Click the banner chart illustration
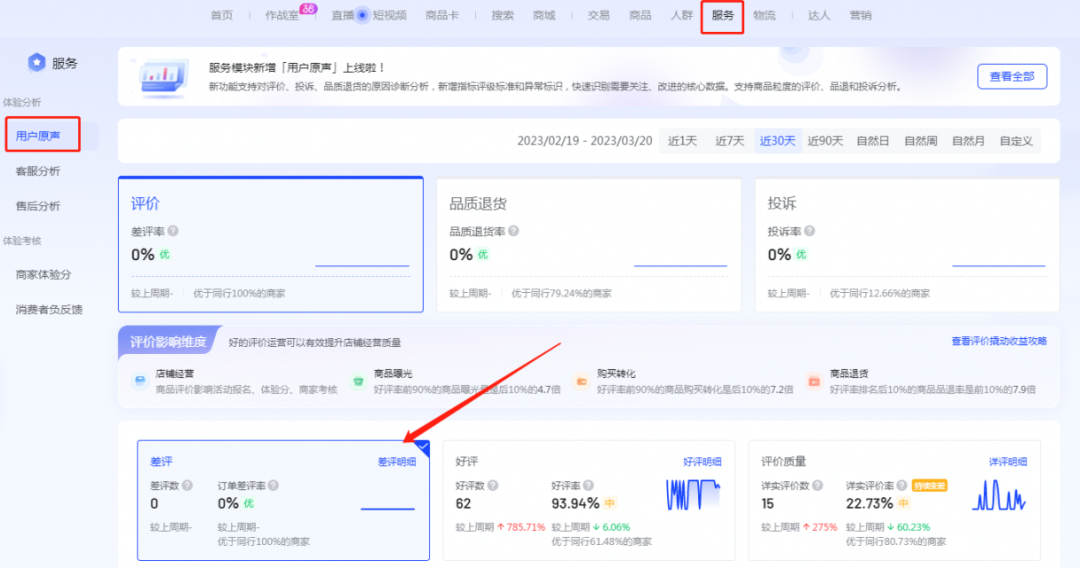Viewport: 1080px width, 568px height. point(163,78)
